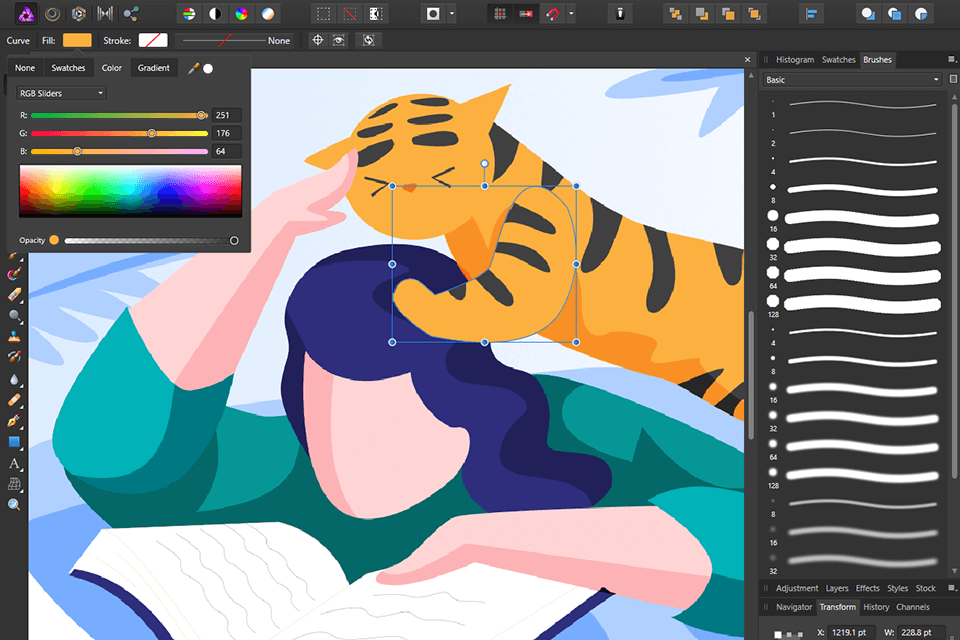Apply Auto Levels from toolbar
Image resolution: width=960 pixels, height=640 pixels.
(x=189, y=13)
